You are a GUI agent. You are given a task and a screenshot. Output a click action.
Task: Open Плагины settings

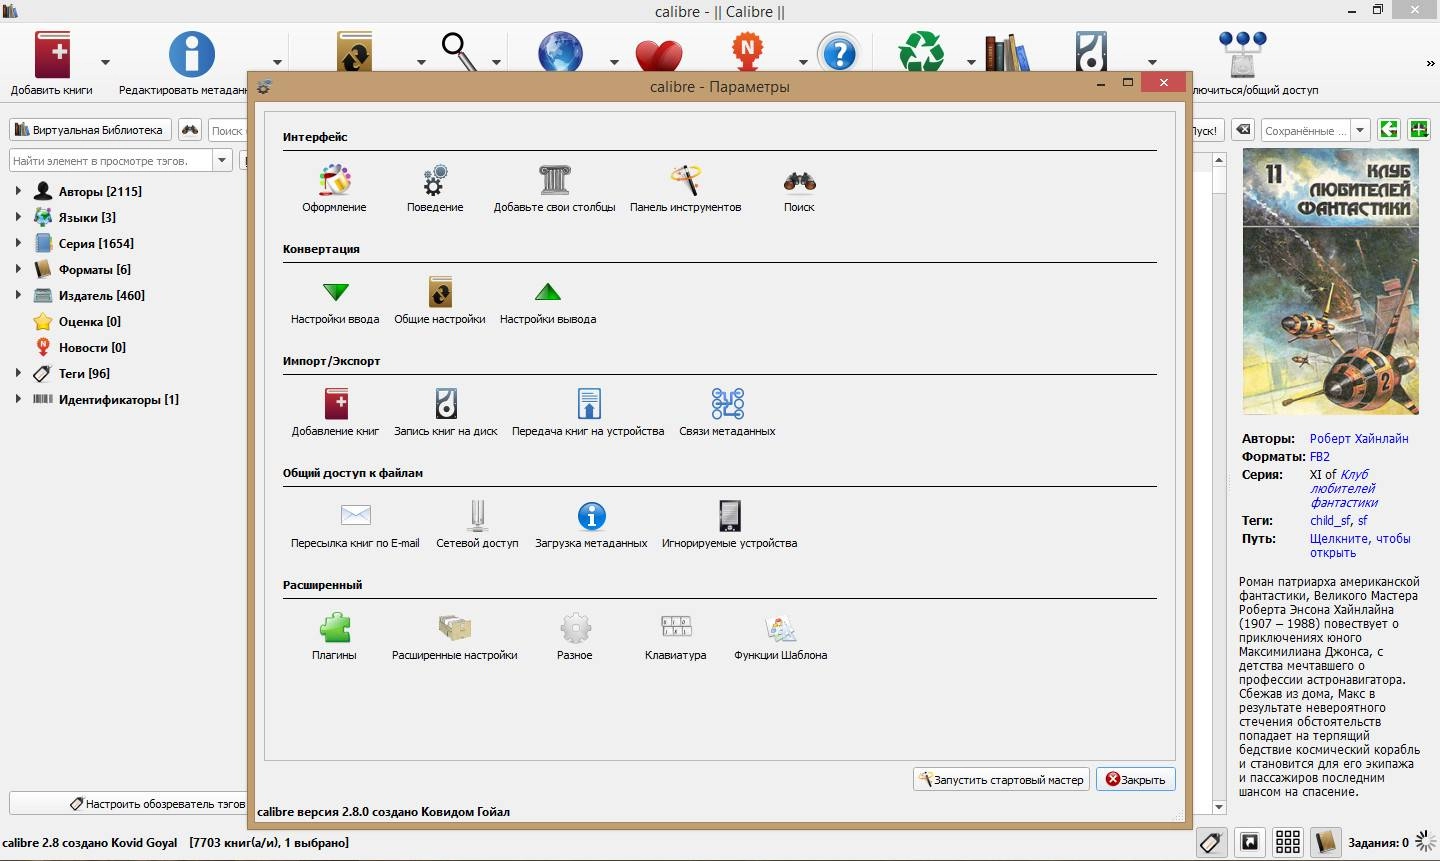[x=335, y=637]
